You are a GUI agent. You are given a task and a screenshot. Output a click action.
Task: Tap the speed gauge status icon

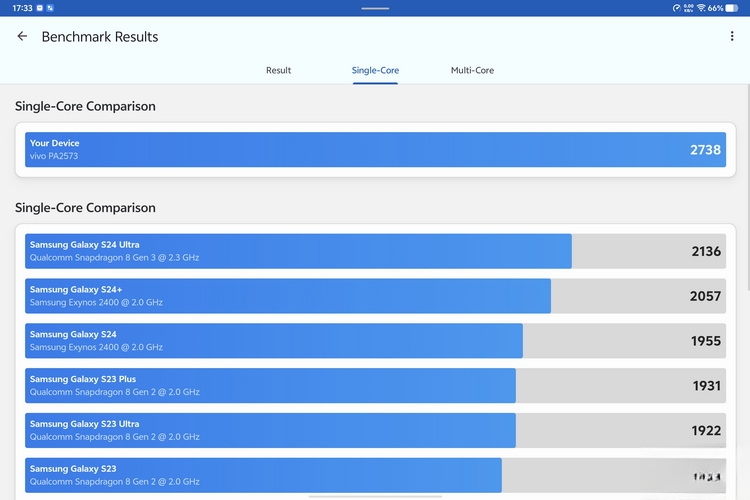click(x=676, y=8)
